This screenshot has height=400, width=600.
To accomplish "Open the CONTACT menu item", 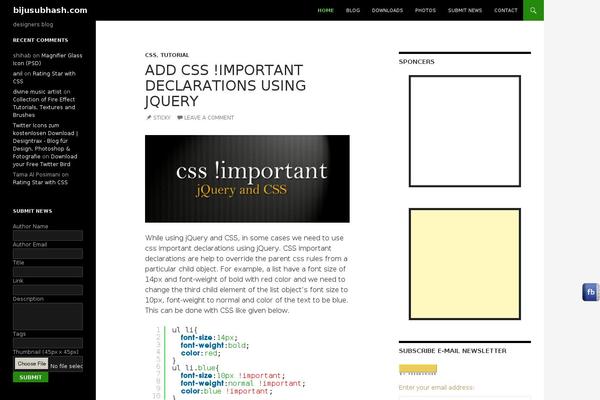I will [505, 10].
